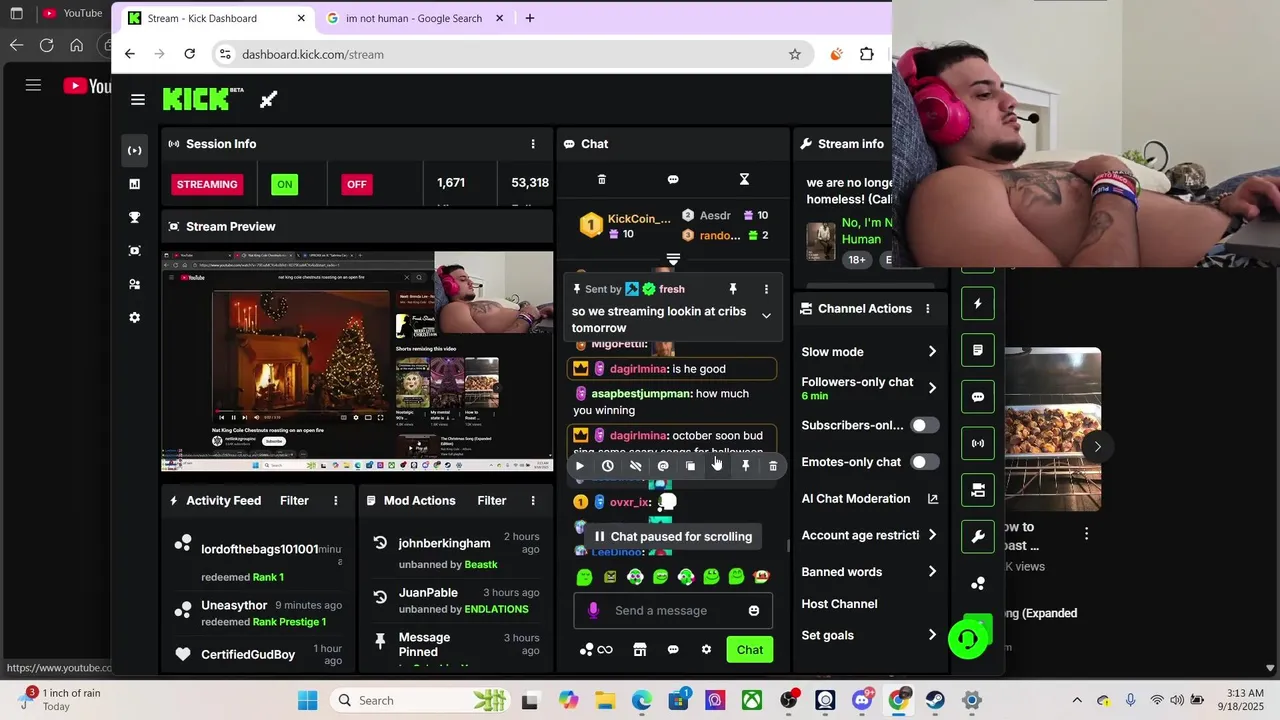Screen dimensions: 1280x720
Task: Open the Windows Start menu
Action: pos(307,700)
